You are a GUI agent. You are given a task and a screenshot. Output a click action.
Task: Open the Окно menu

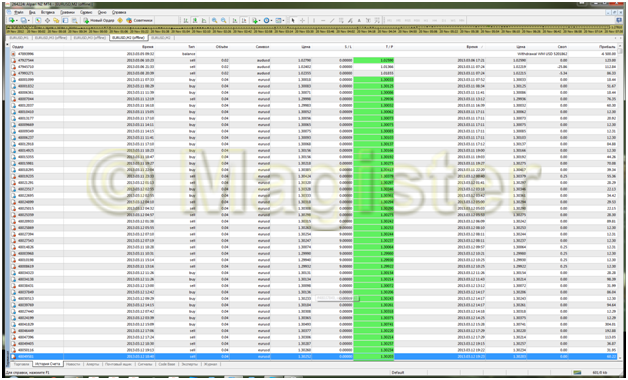click(x=102, y=12)
